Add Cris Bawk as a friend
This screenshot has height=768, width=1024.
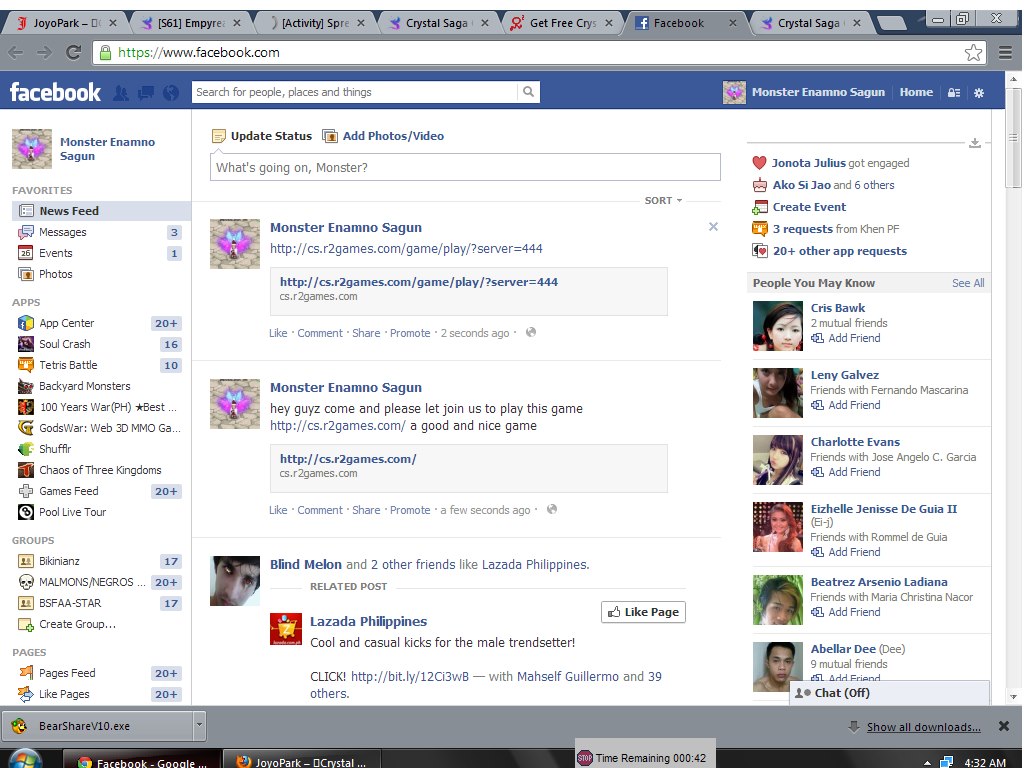click(853, 338)
